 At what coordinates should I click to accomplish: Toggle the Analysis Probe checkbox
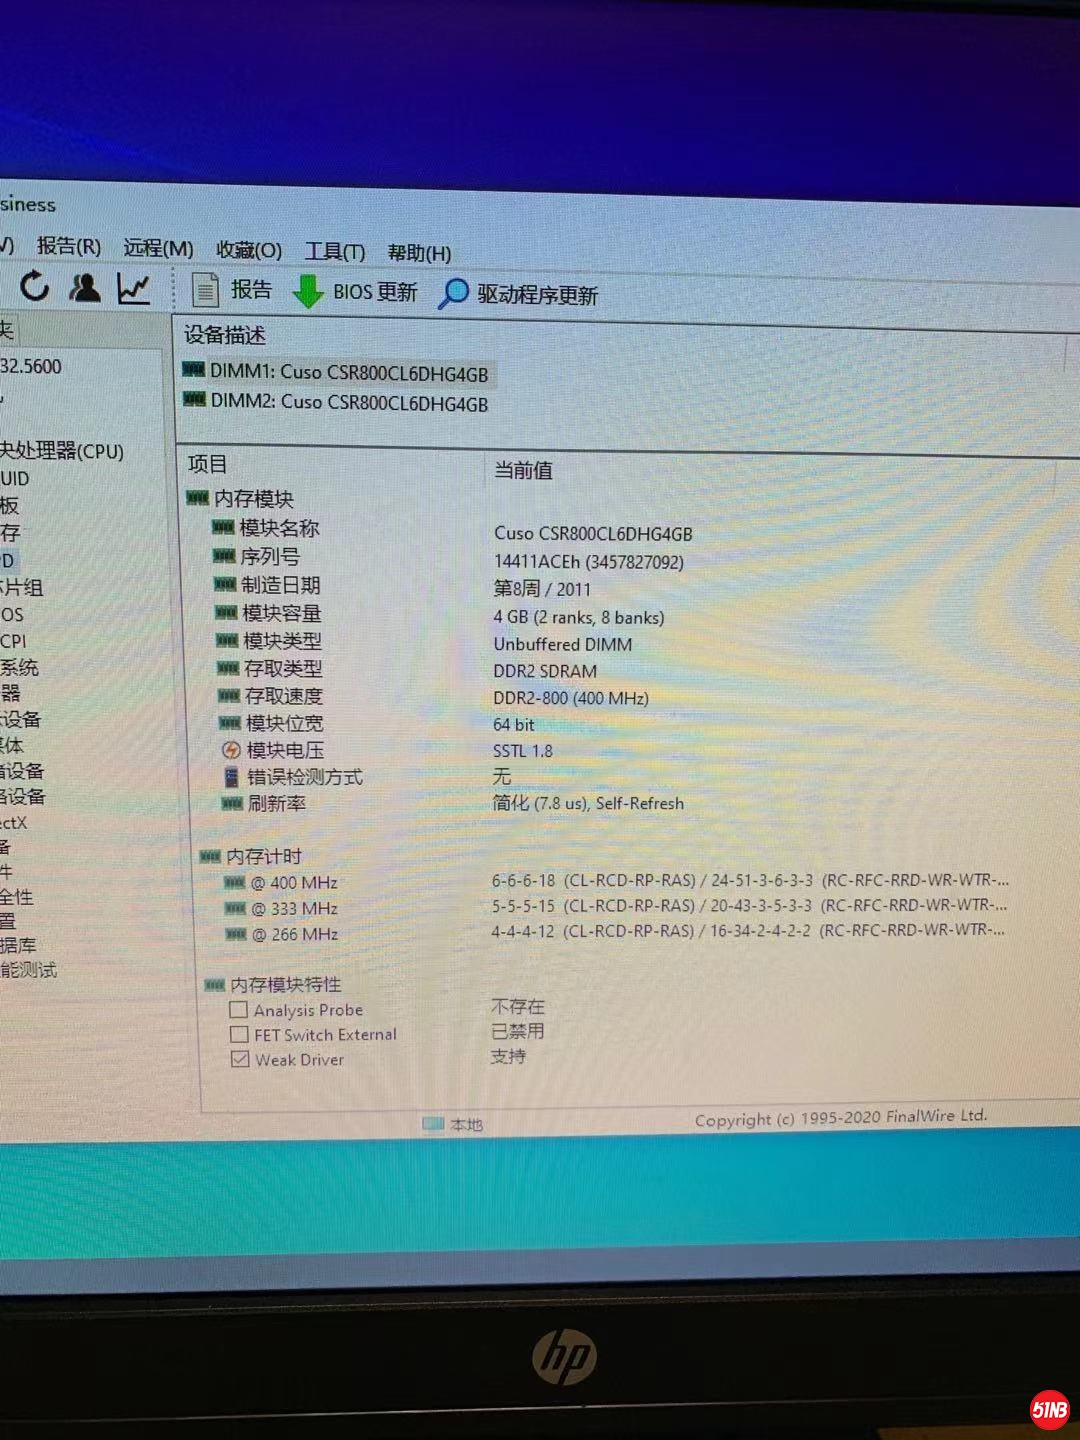point(239,1010)
